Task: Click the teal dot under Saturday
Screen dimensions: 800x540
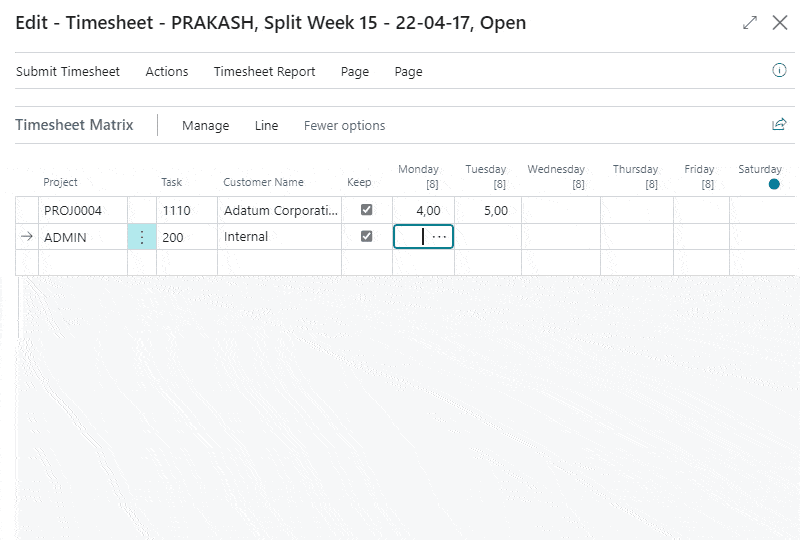Action: click(774, 185)
